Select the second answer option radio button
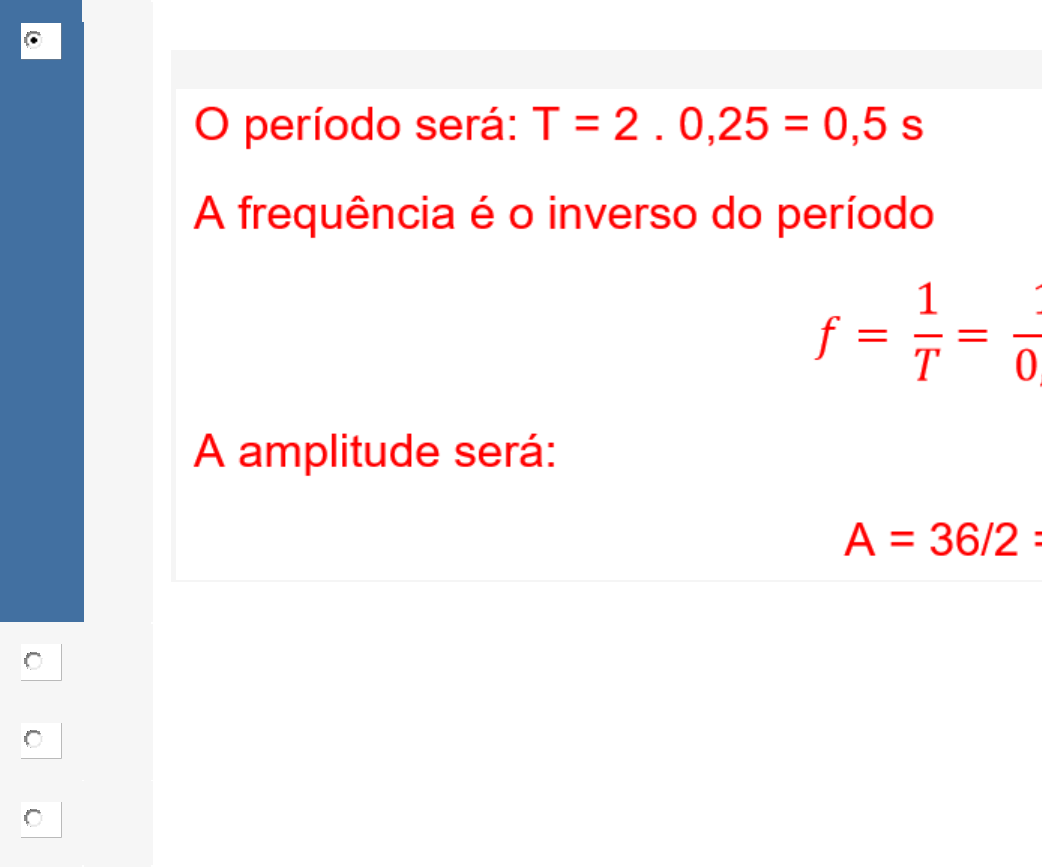Viewport: 1042px width, 867px height. pos(34,661)
